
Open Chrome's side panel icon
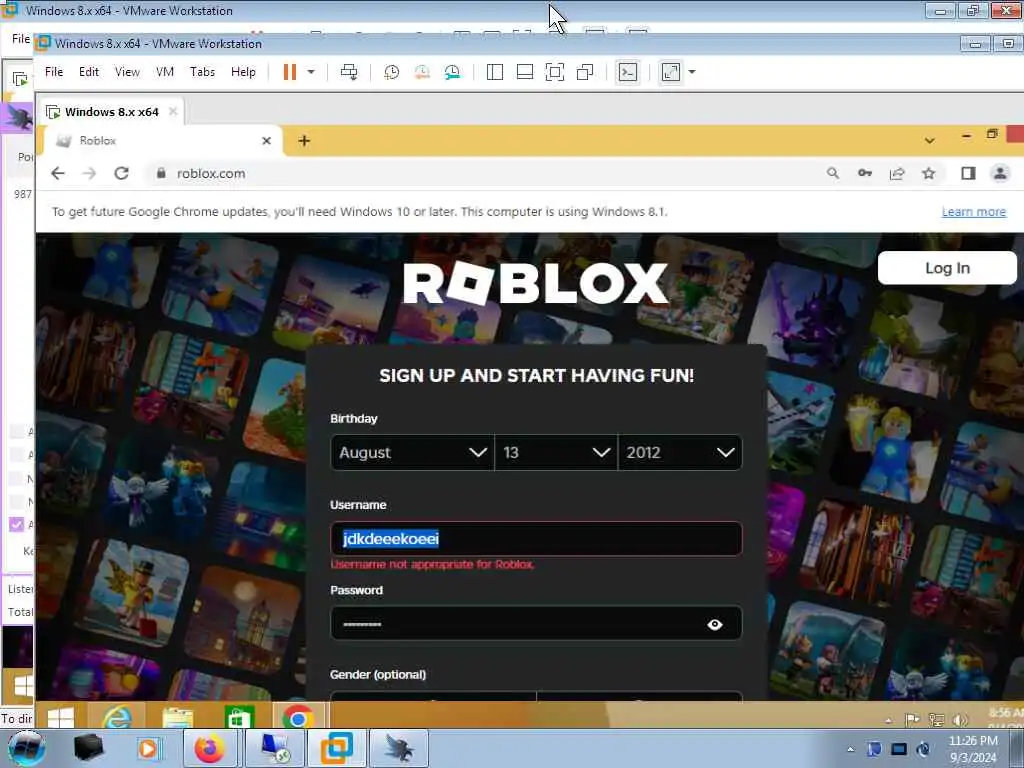coord(968,173)
